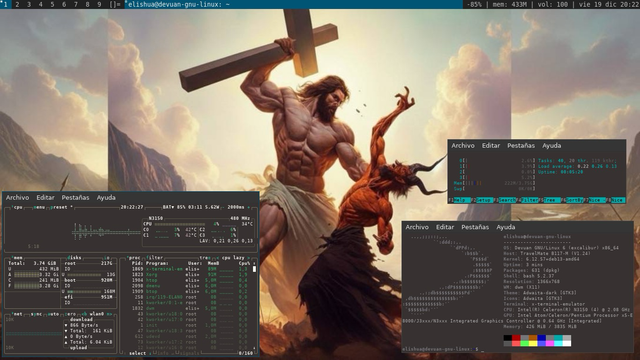Switch to dwm tag 2
Screen dimensions: 640x360
tap(17, 4)
